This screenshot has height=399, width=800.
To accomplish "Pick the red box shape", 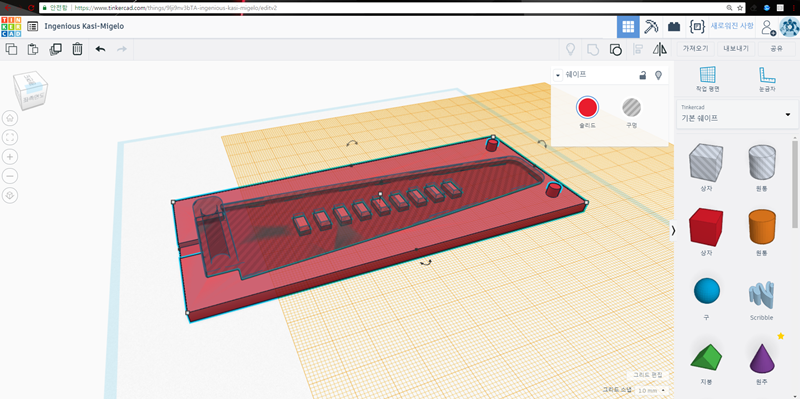I will point(706,227).
